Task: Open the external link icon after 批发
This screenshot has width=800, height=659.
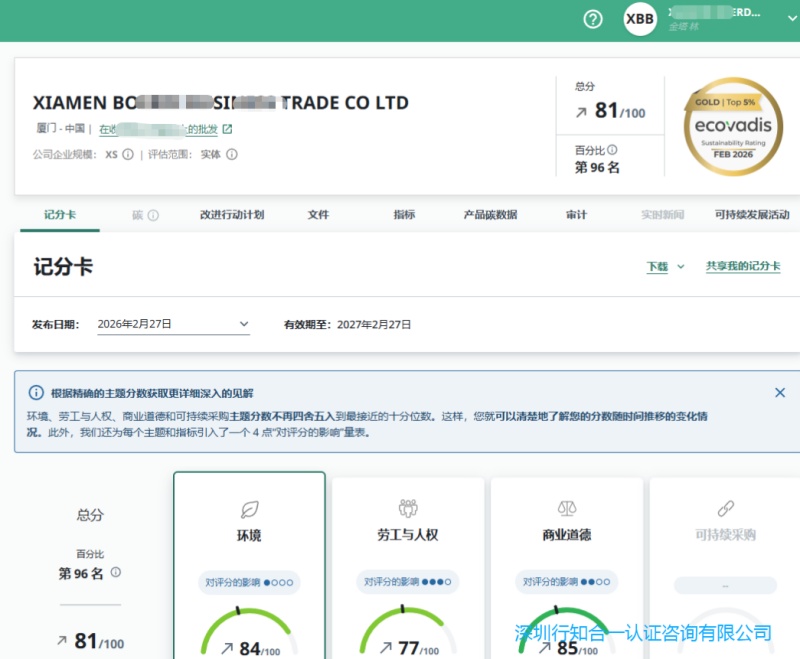Action: coord(228,129)
